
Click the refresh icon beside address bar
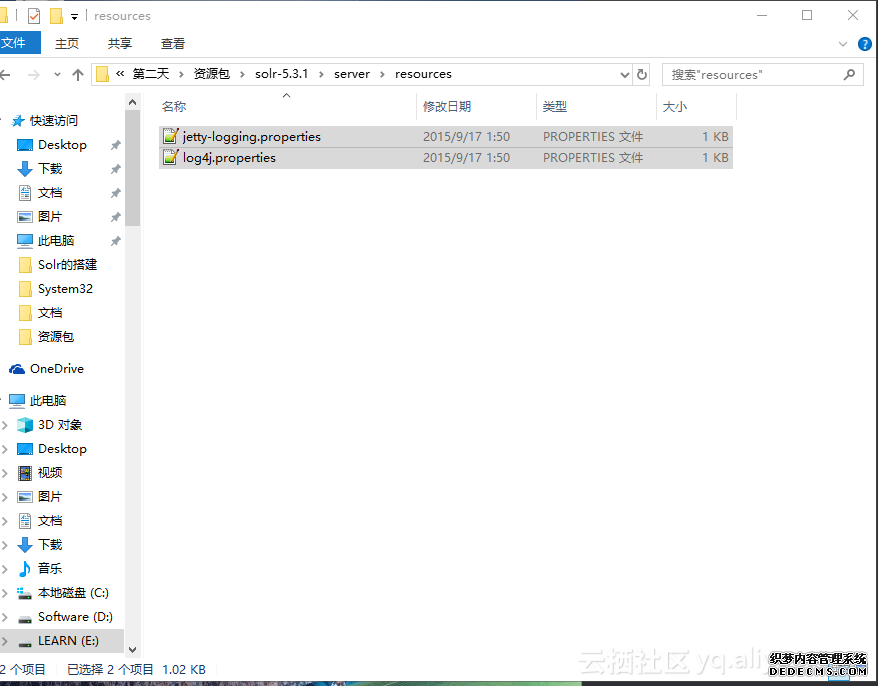tap(642, 75)
